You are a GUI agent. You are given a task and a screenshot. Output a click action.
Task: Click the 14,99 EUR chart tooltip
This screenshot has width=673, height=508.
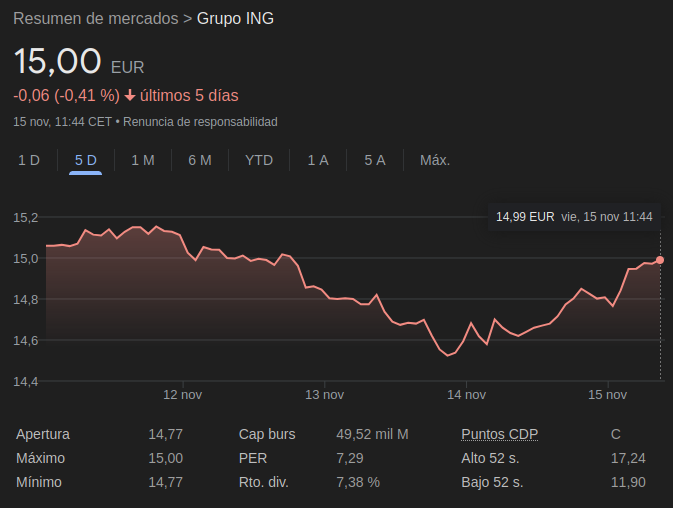(574, 217)
